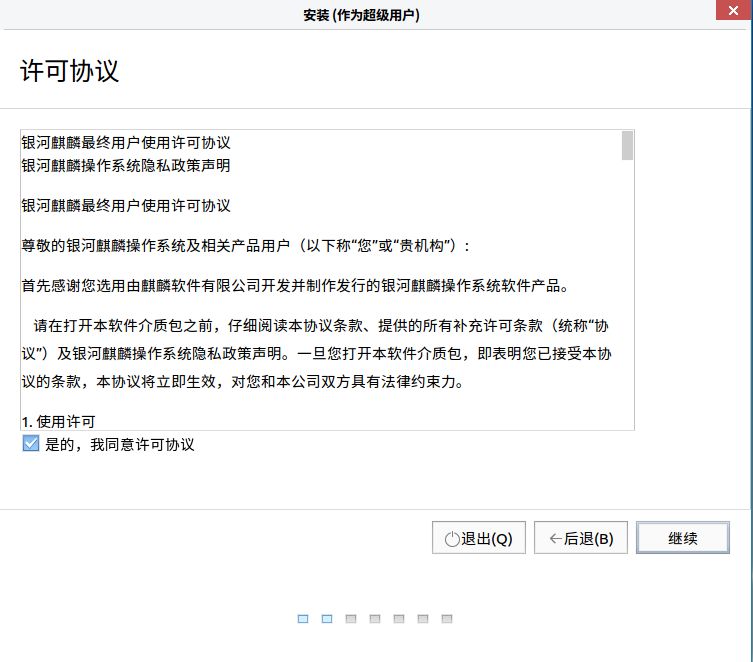This screenshot has width=753, height=662.
Task: Click the paragraph line starting '请在打开本软件介质包之前'
Action: coord(321,326)
